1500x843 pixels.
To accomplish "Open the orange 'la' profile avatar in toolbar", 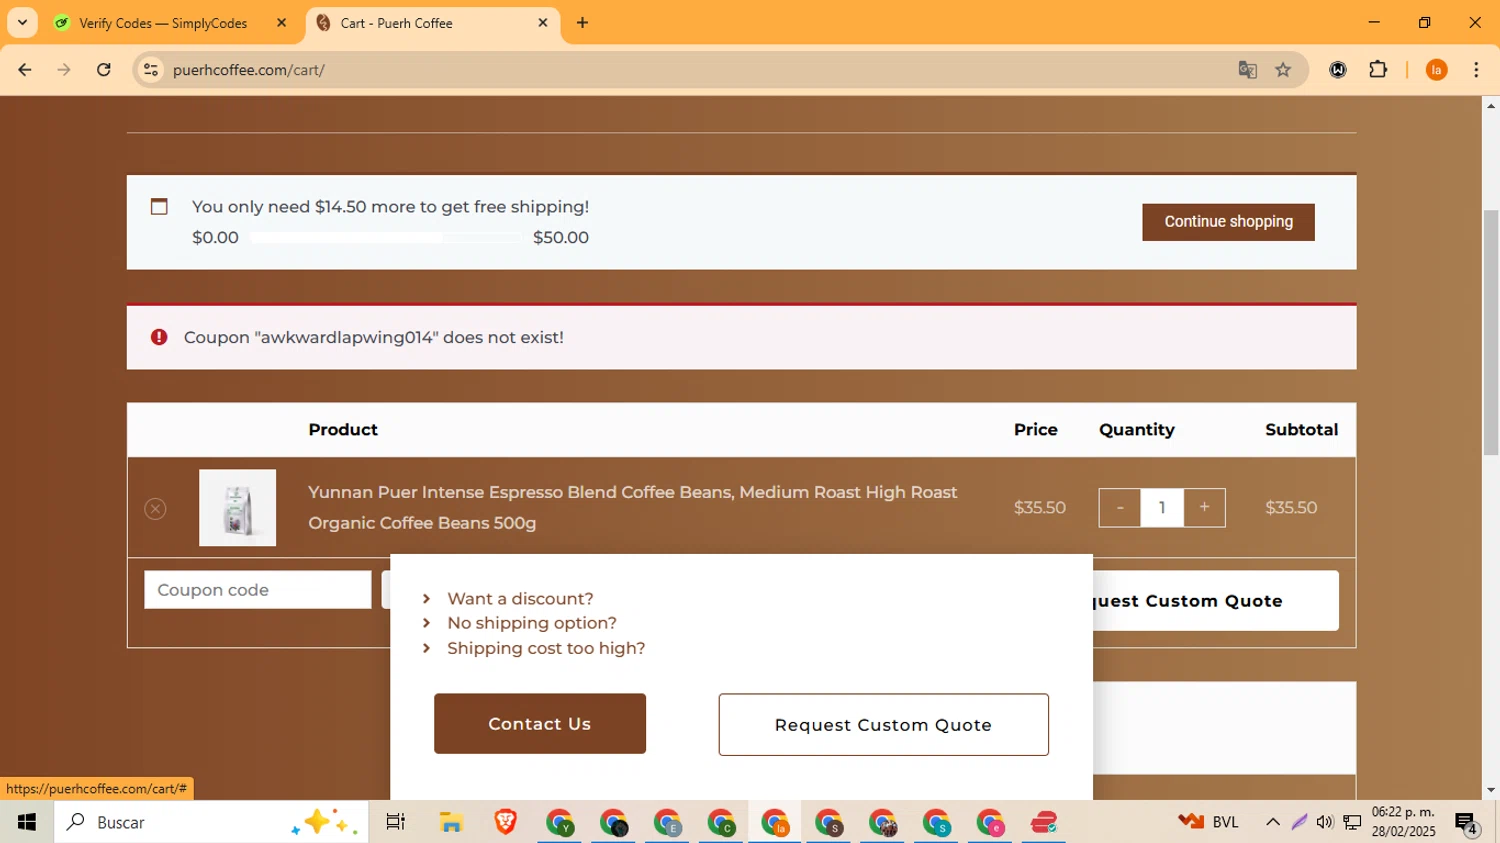I will click(x=1436, y=70).
